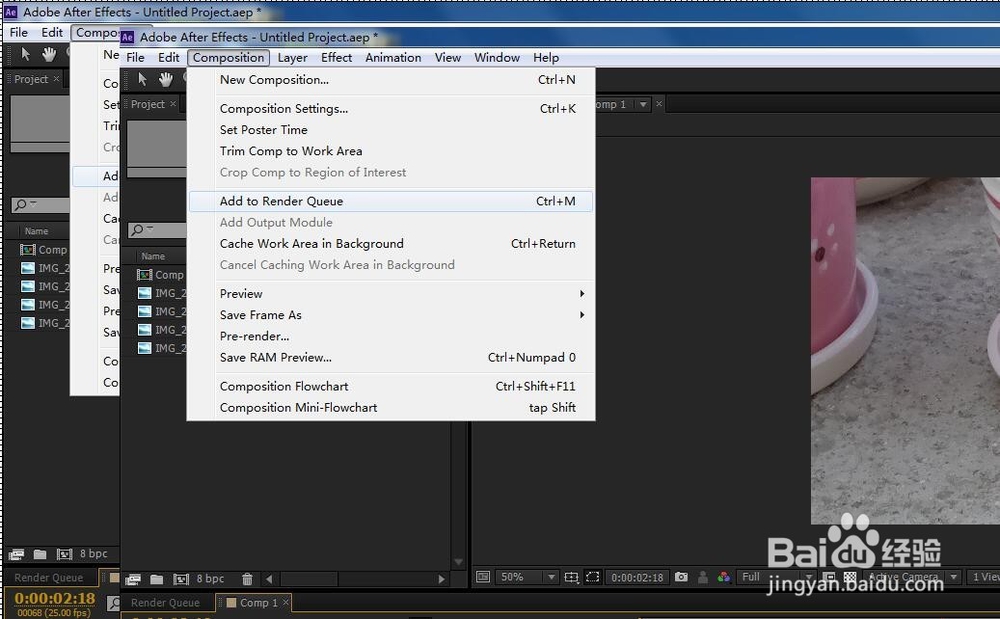The height and width of the screenshot is (619, 1000).
Task: Open Full resolution dropdown
Action: pos(776,577)
